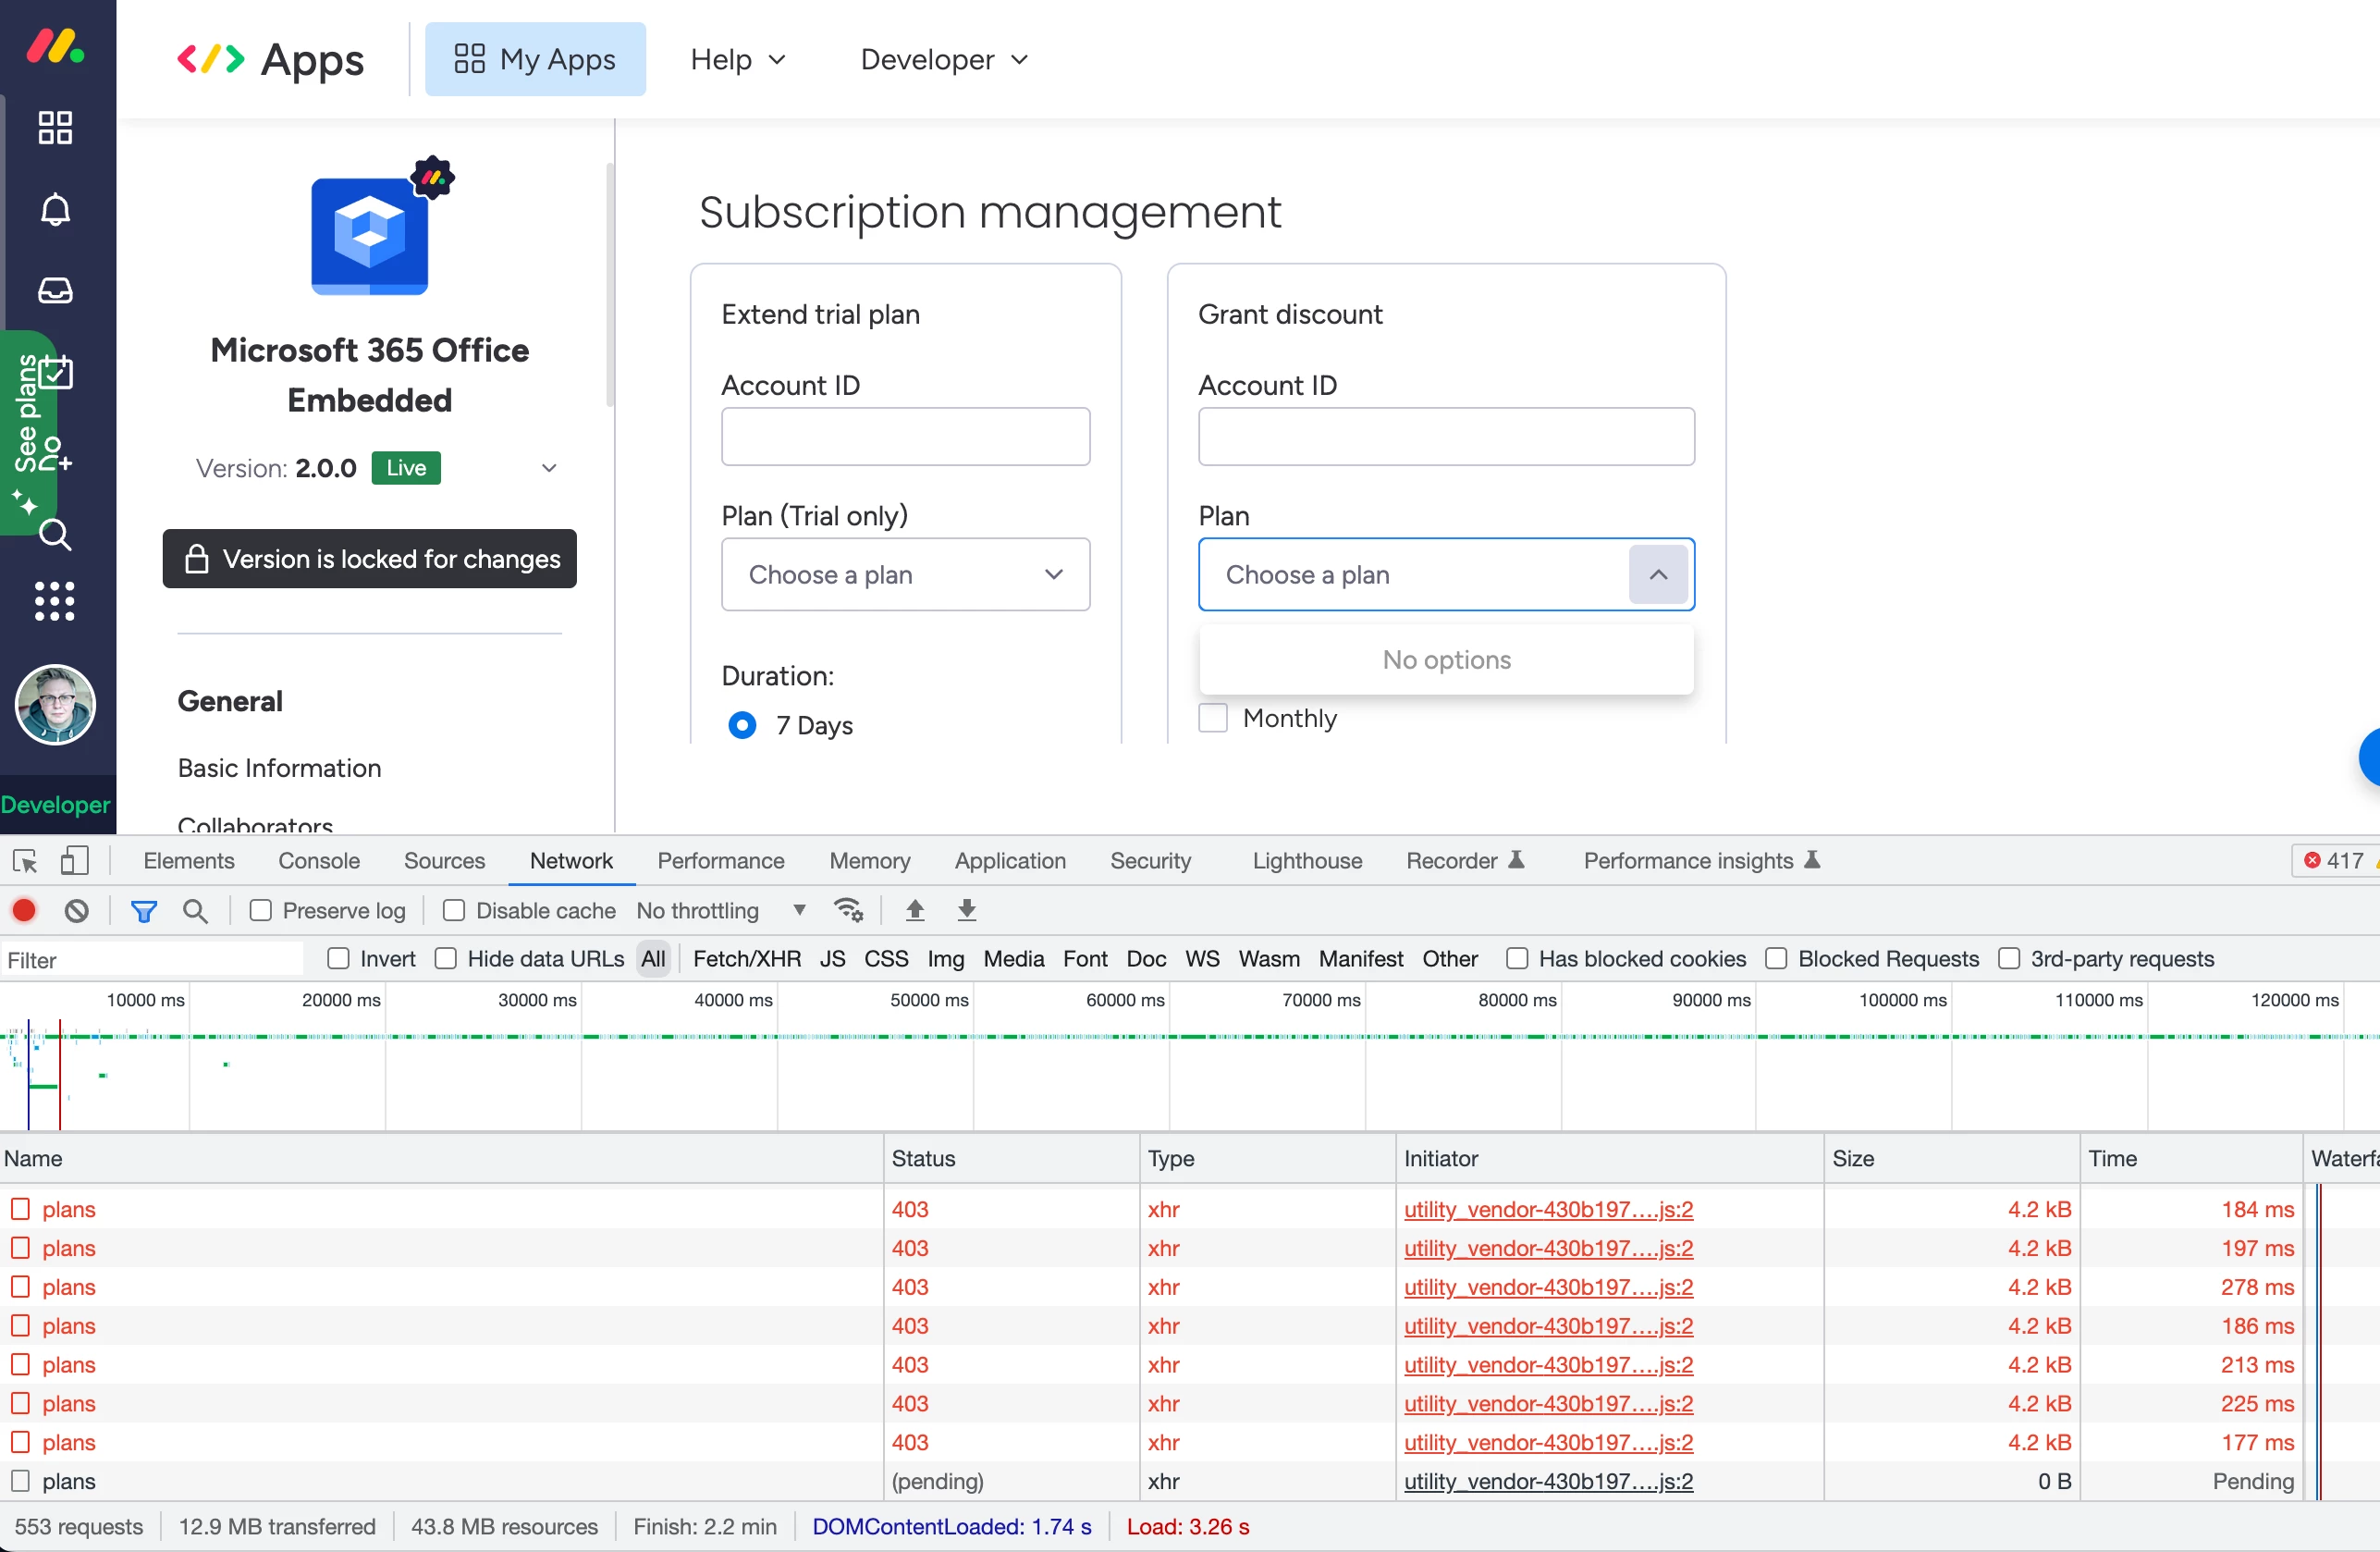
Task: Click the left panel scrollbar
Action: pos(609,285)
